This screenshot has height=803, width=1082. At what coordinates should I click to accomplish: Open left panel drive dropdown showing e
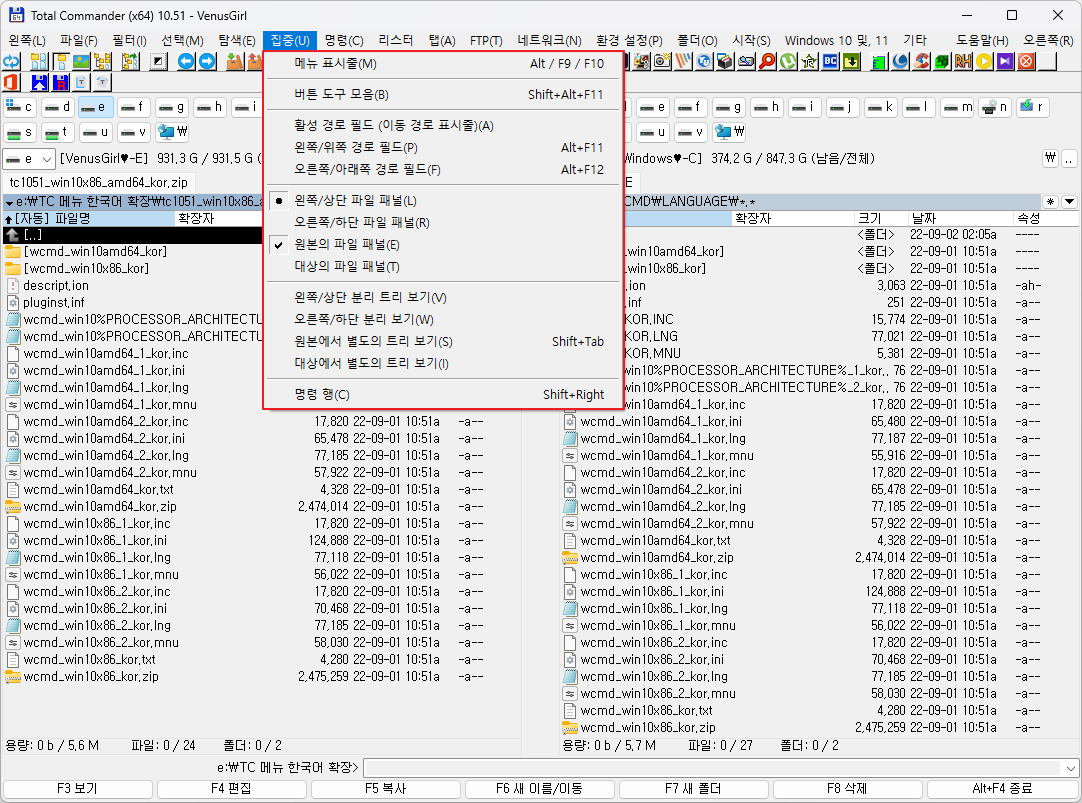[29, 159]
